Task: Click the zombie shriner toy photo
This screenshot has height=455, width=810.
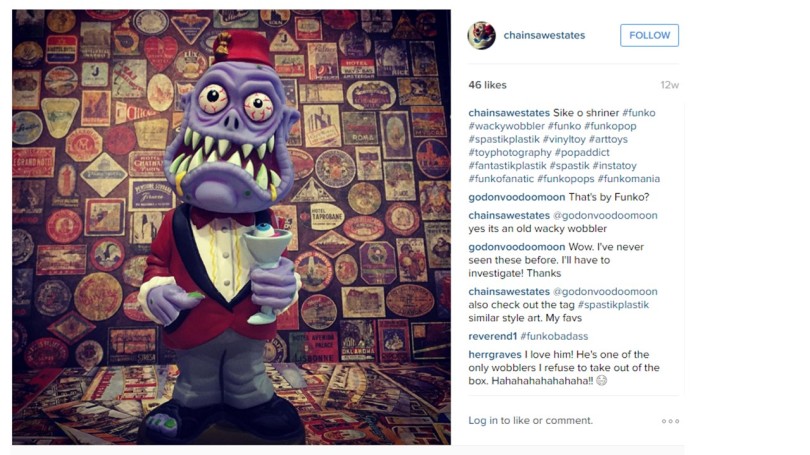Action: (231, 227)
